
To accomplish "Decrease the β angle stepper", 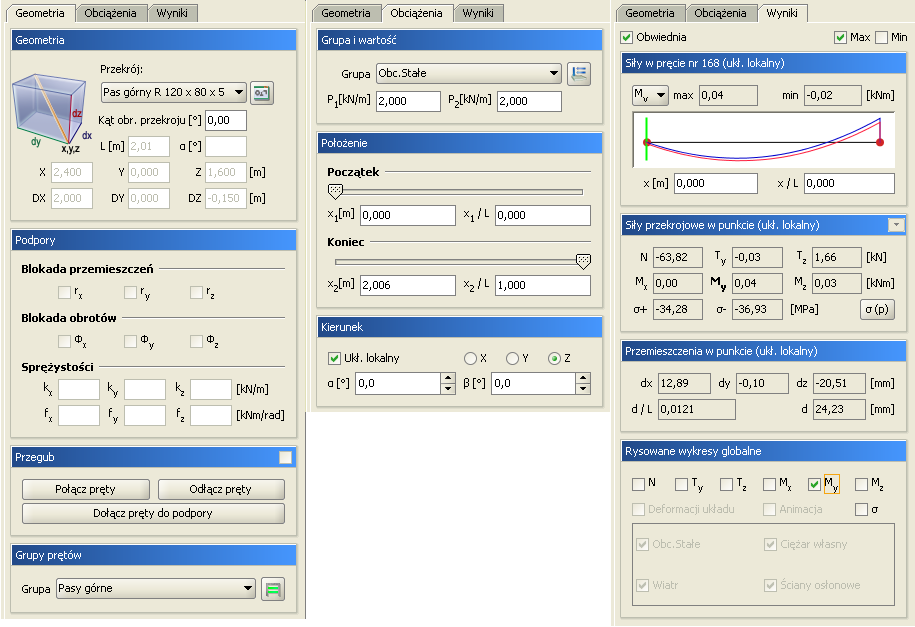I will pyautogui.click(x=584, y=389).
